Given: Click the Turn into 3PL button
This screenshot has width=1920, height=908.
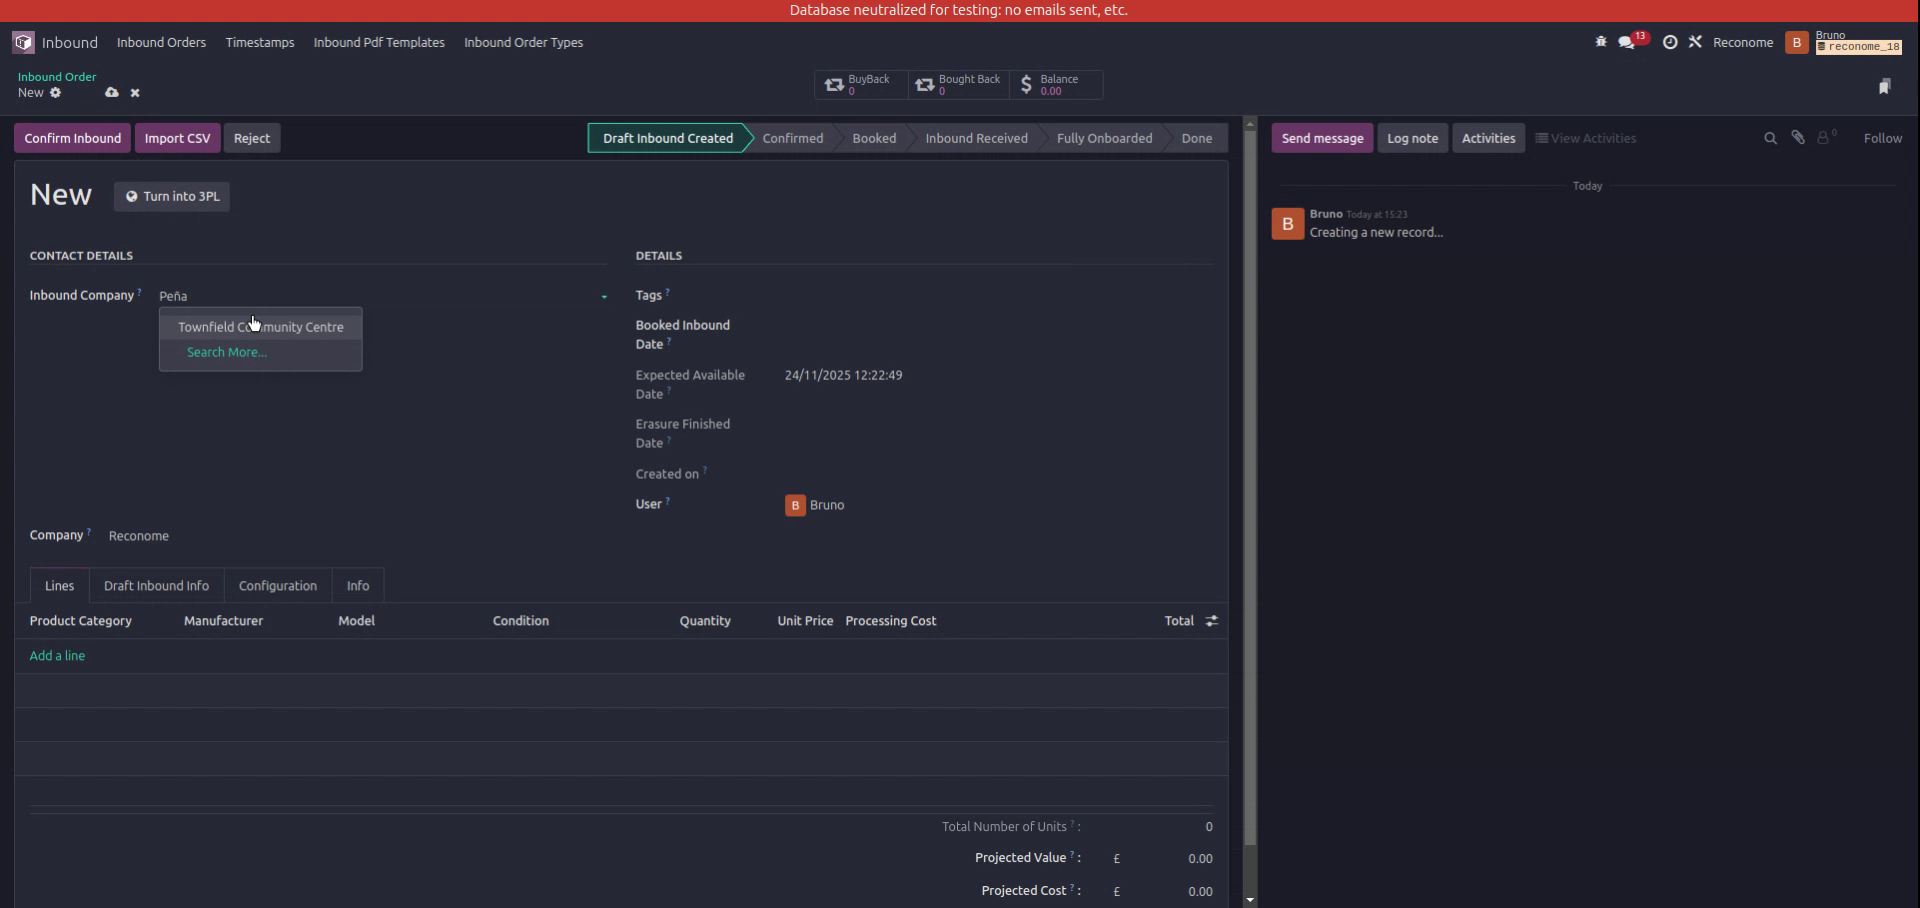Looking at the screenshot, I should click(171, 196).
